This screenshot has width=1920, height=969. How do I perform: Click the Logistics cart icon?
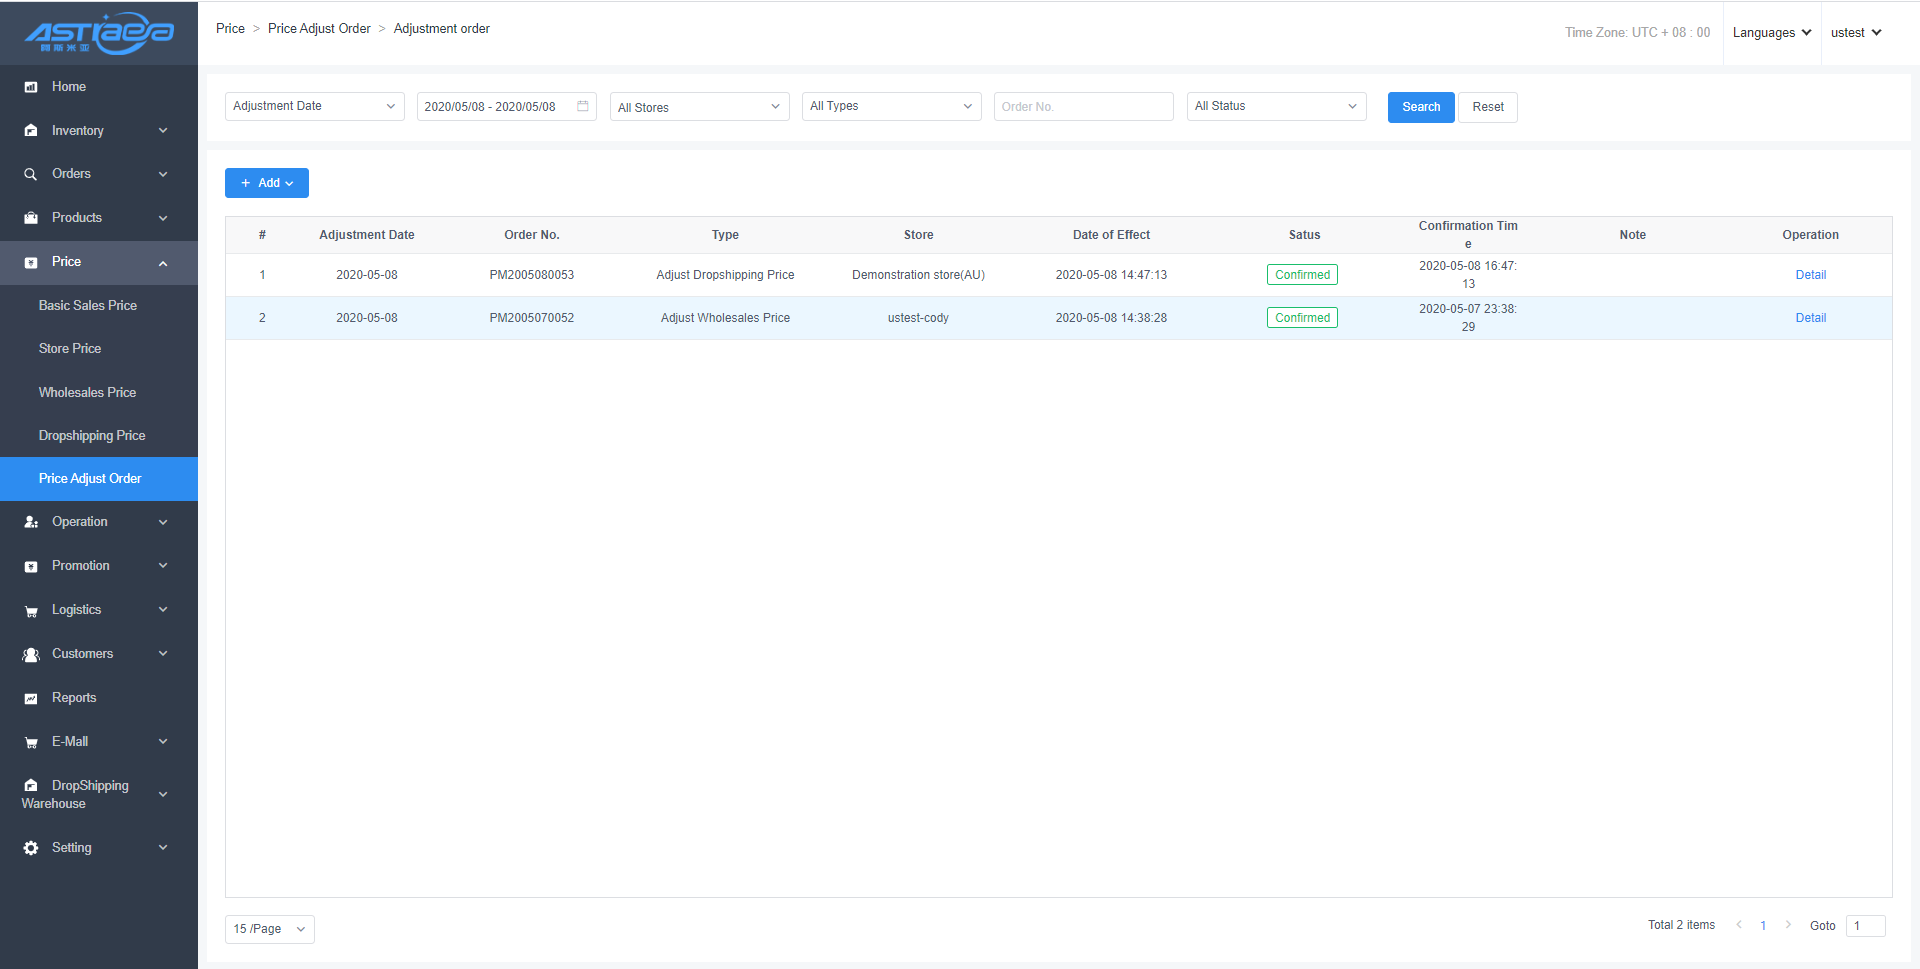[x=31, y=610]
